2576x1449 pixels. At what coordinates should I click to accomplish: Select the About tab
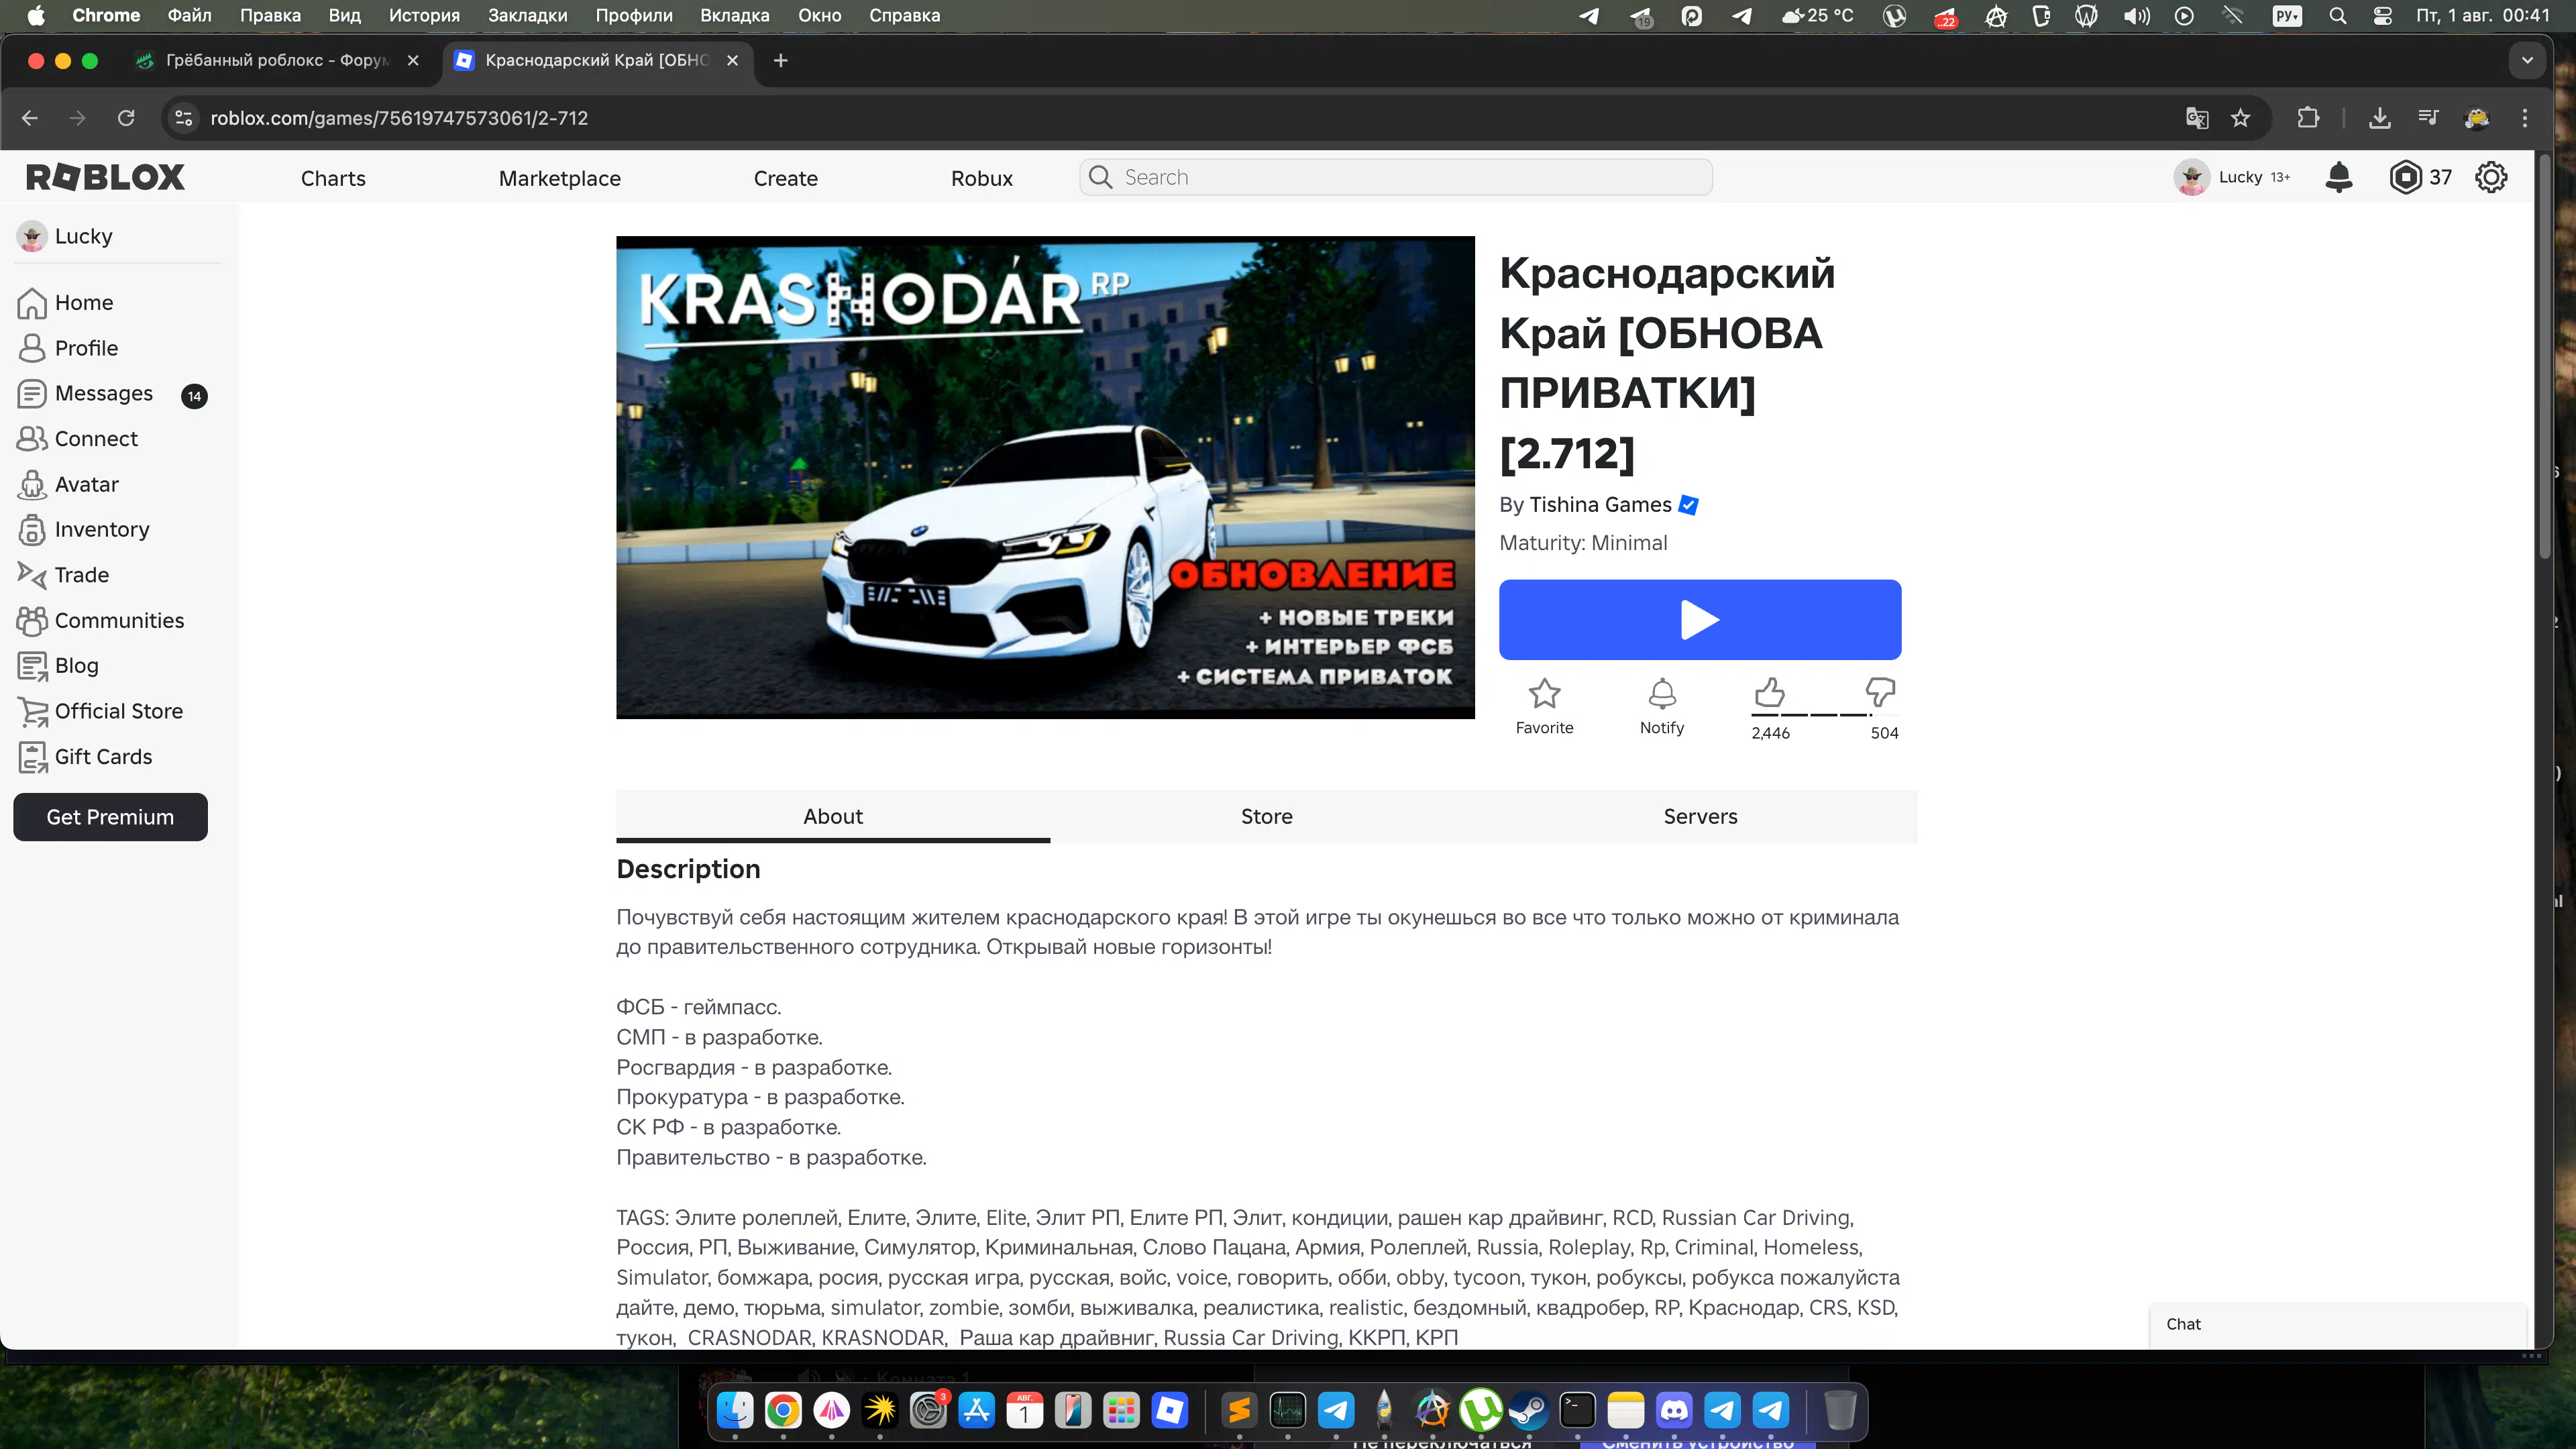coord(833,816)
